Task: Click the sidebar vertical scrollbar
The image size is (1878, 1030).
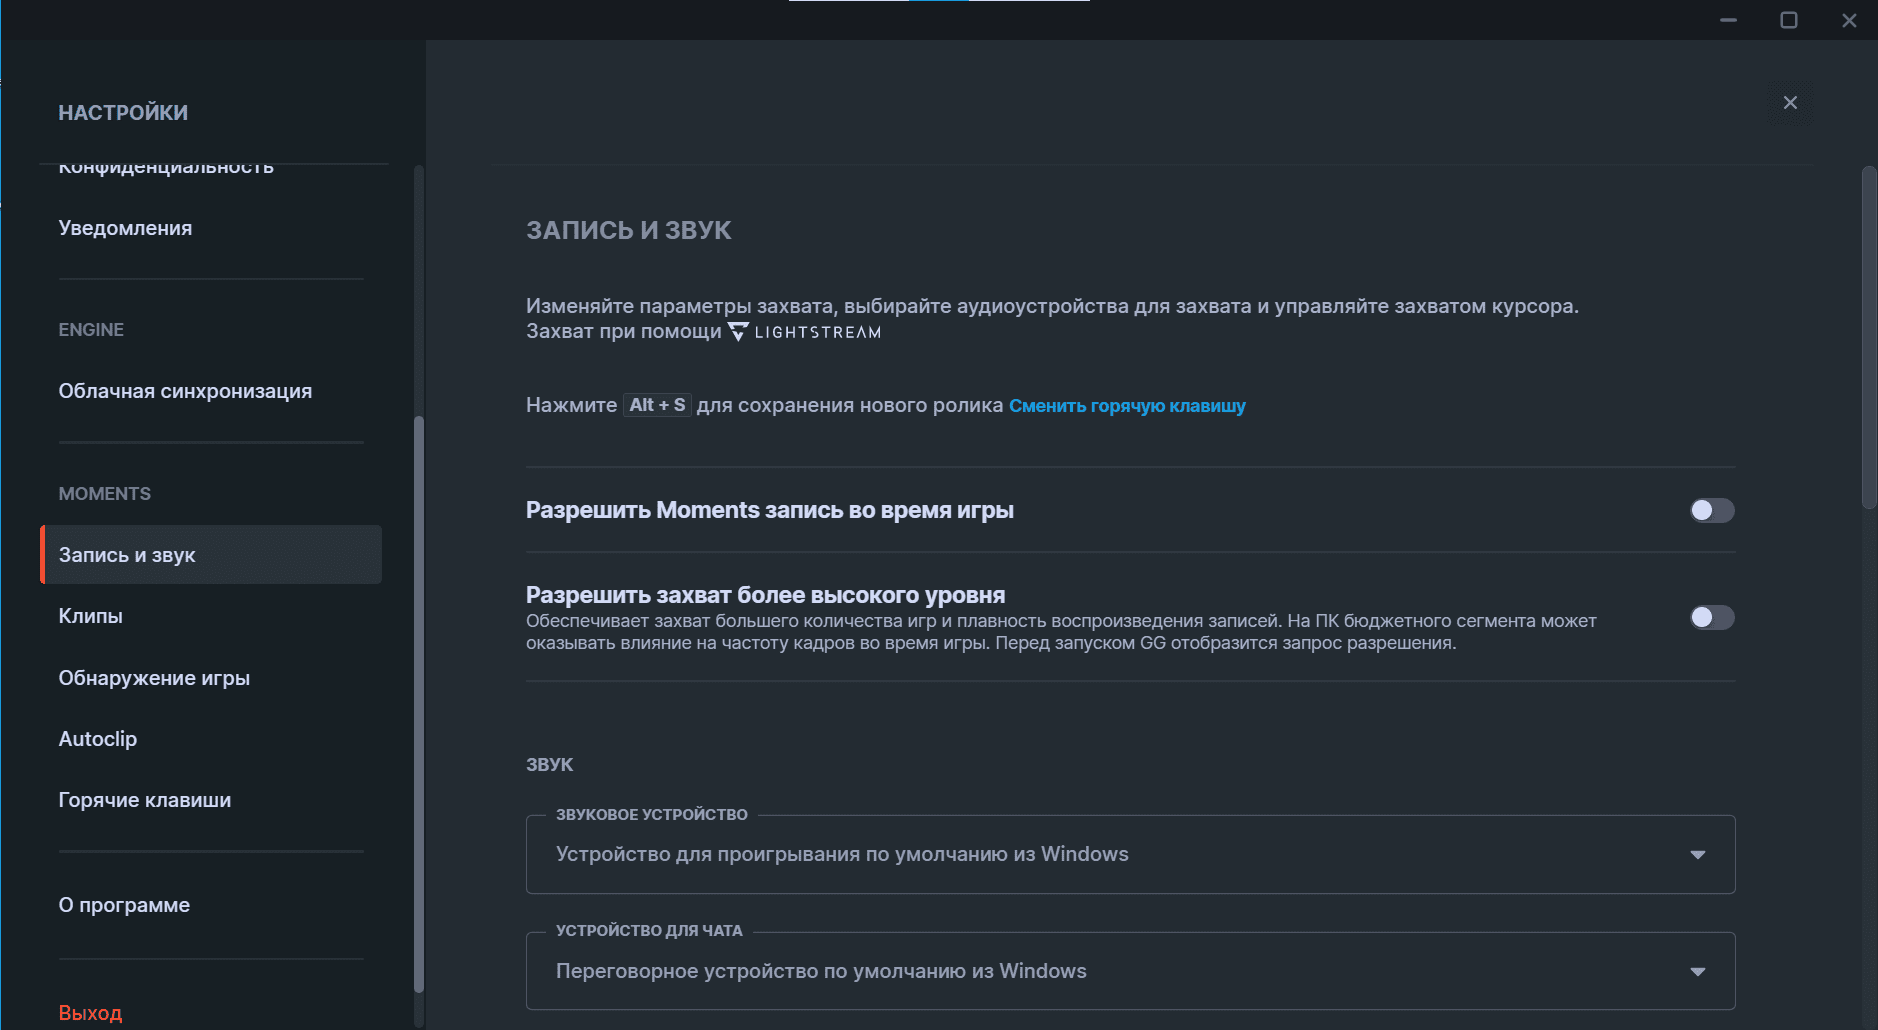Action: (x=419, y=700)
